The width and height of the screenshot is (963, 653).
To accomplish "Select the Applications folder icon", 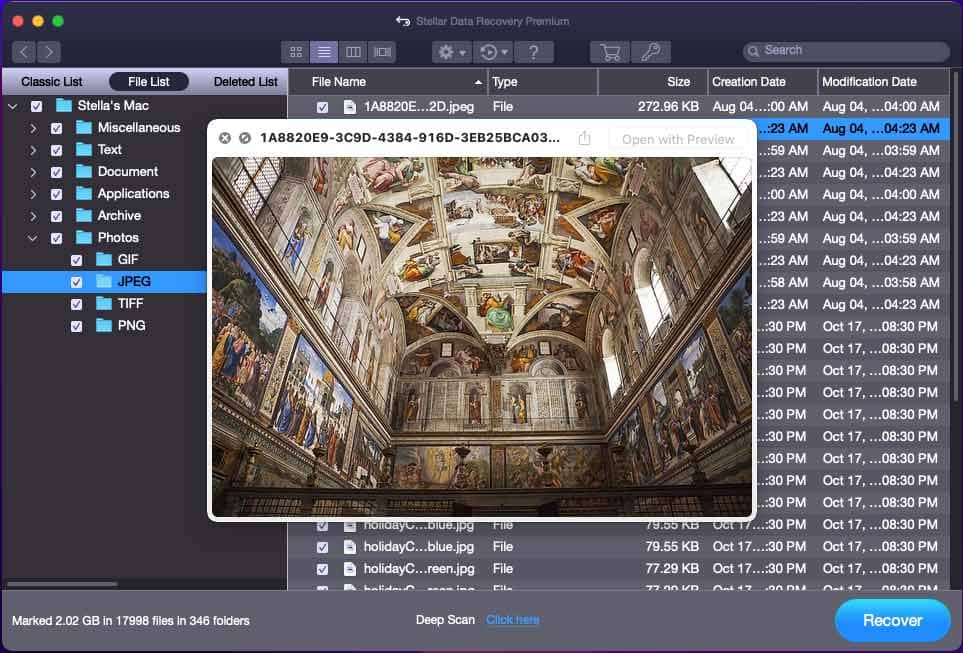I will click(x=84, y=194).
